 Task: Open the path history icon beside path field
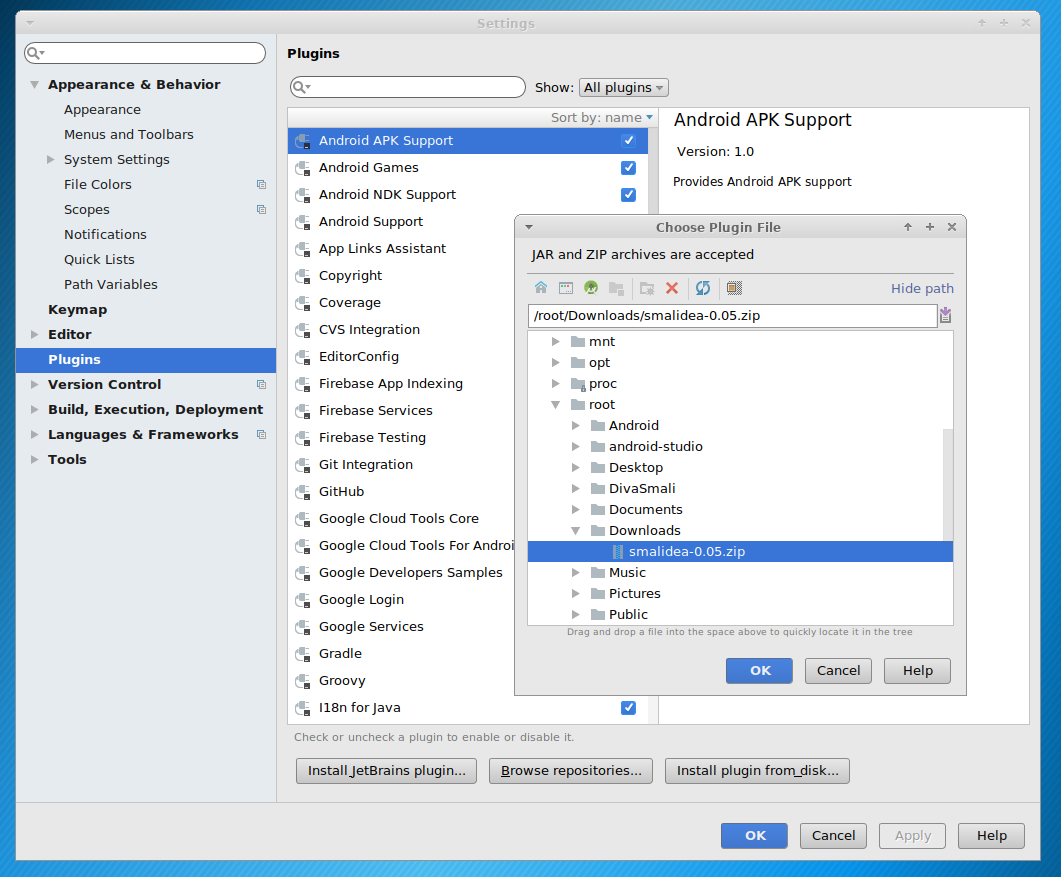[945, 316]
